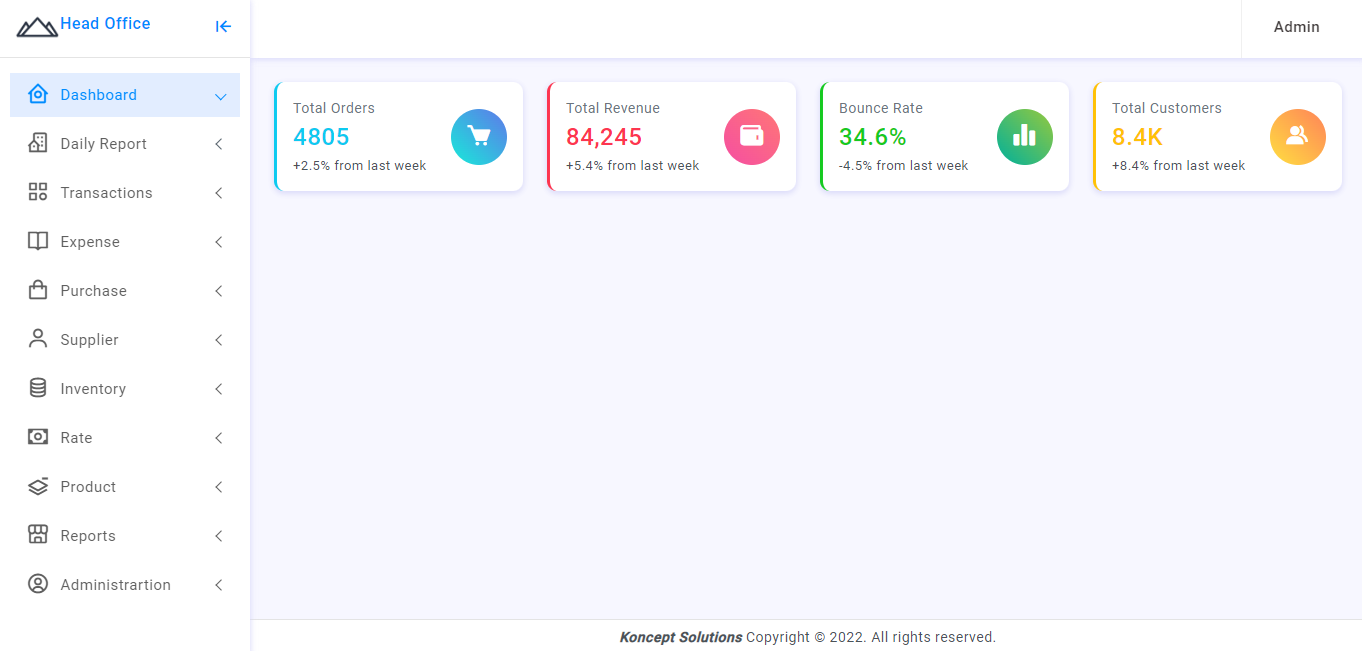The image size is (1362, 651).
Task: Click the Reports store icon
Action: 38,535
